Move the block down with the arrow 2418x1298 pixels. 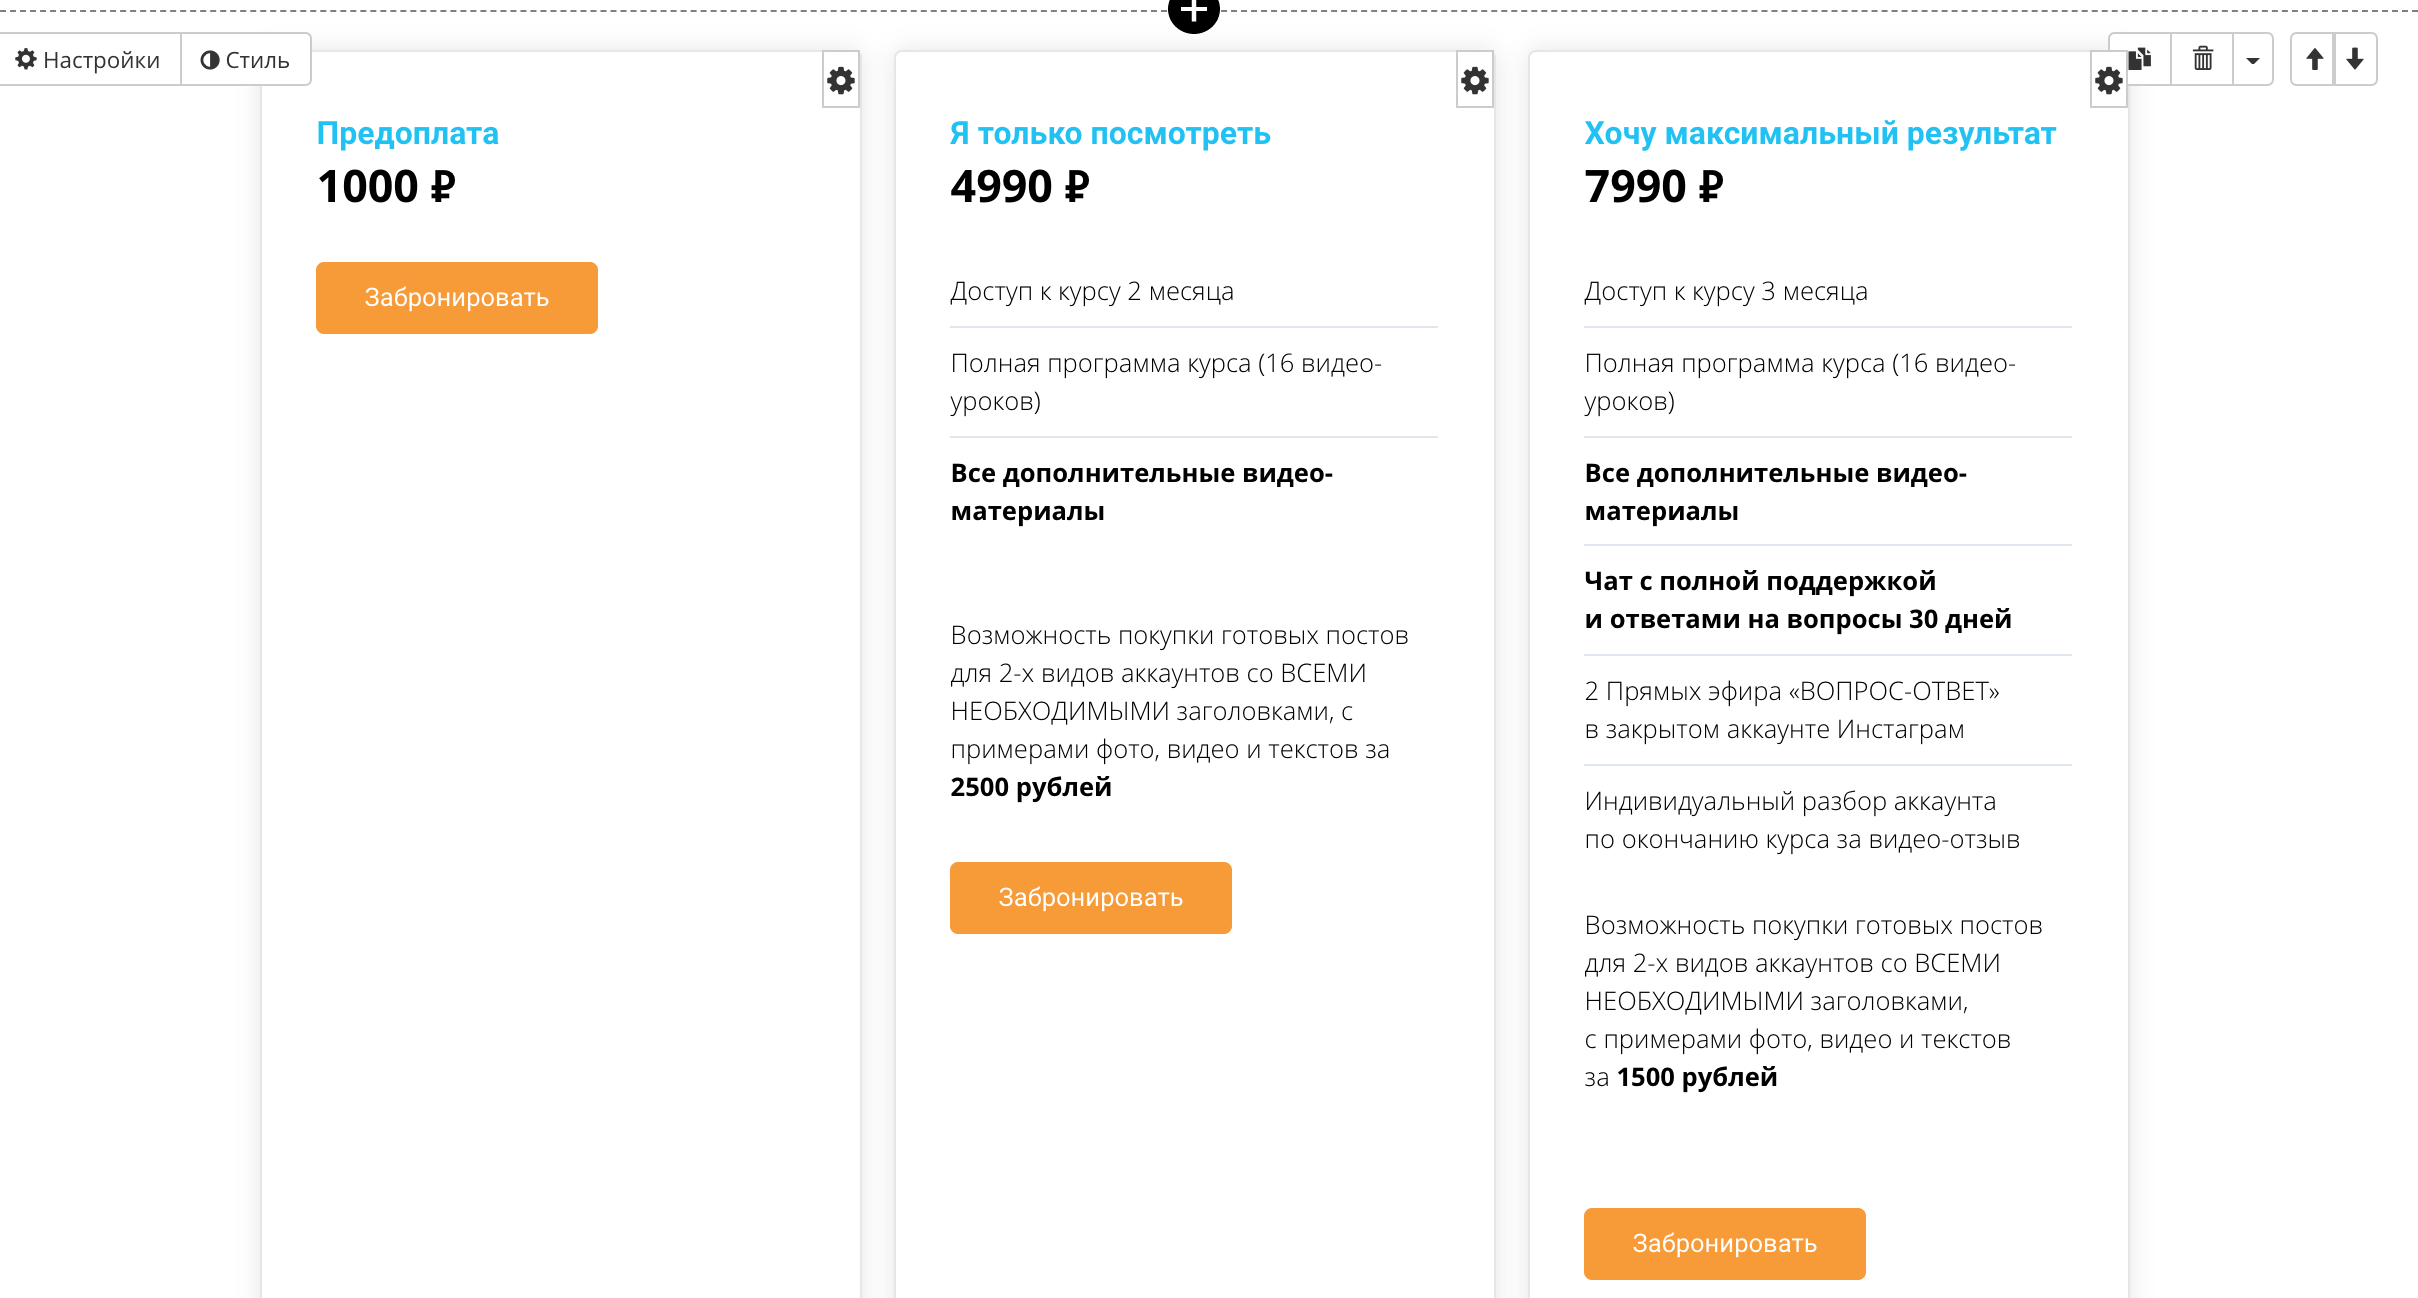pyautogui.click(x=2355, y=59)
